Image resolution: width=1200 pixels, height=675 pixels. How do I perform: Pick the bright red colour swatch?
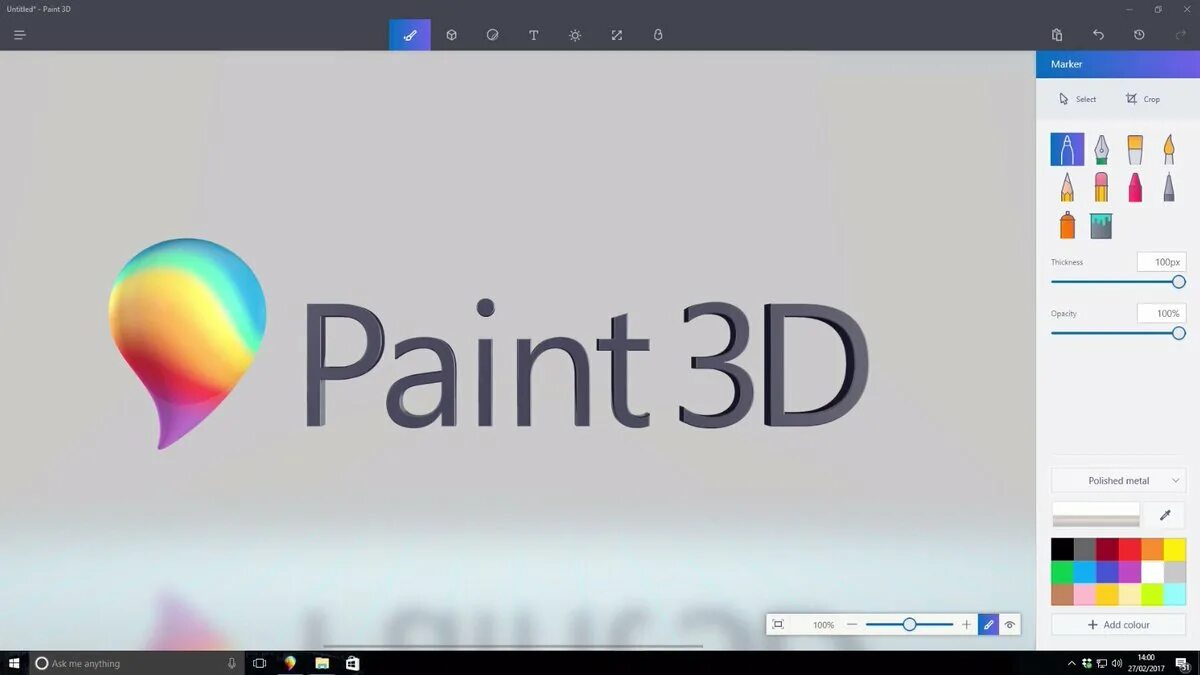coord(1130,549)
